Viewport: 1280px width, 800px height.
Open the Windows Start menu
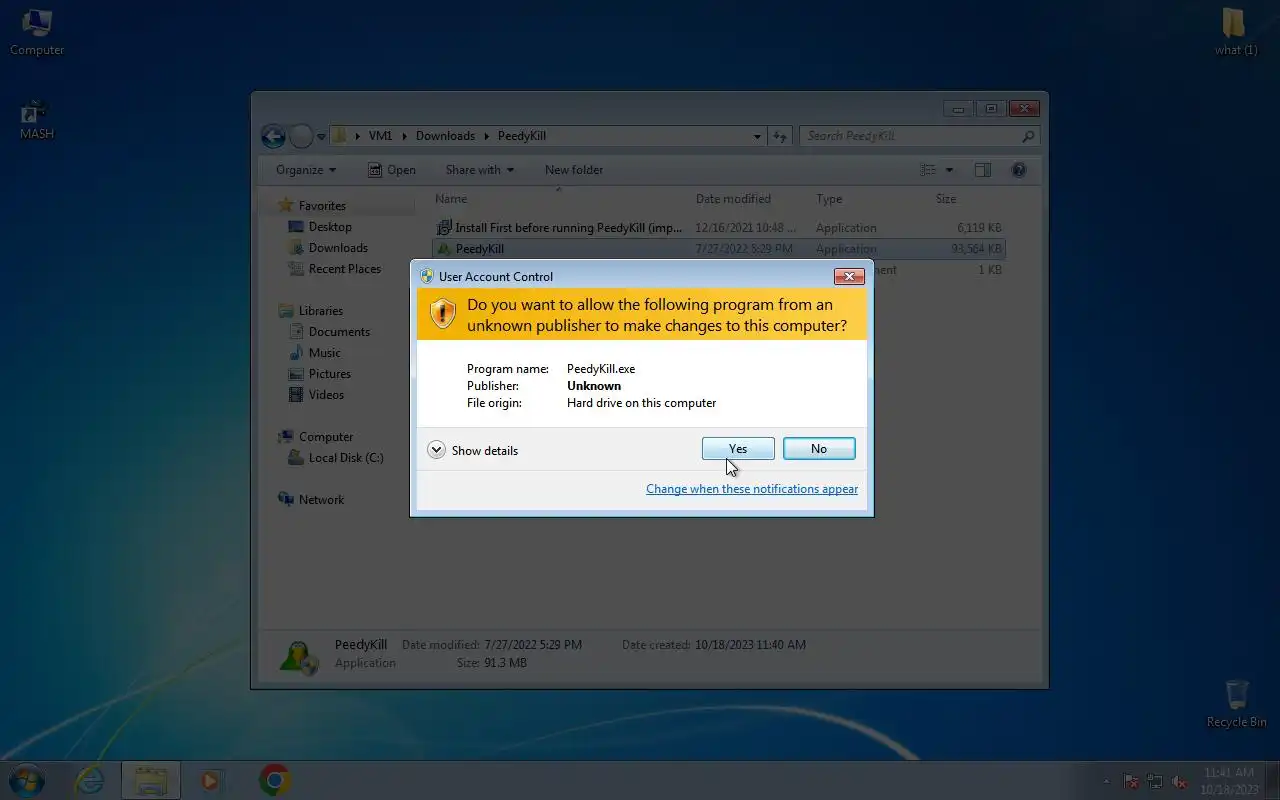(27, 780)
